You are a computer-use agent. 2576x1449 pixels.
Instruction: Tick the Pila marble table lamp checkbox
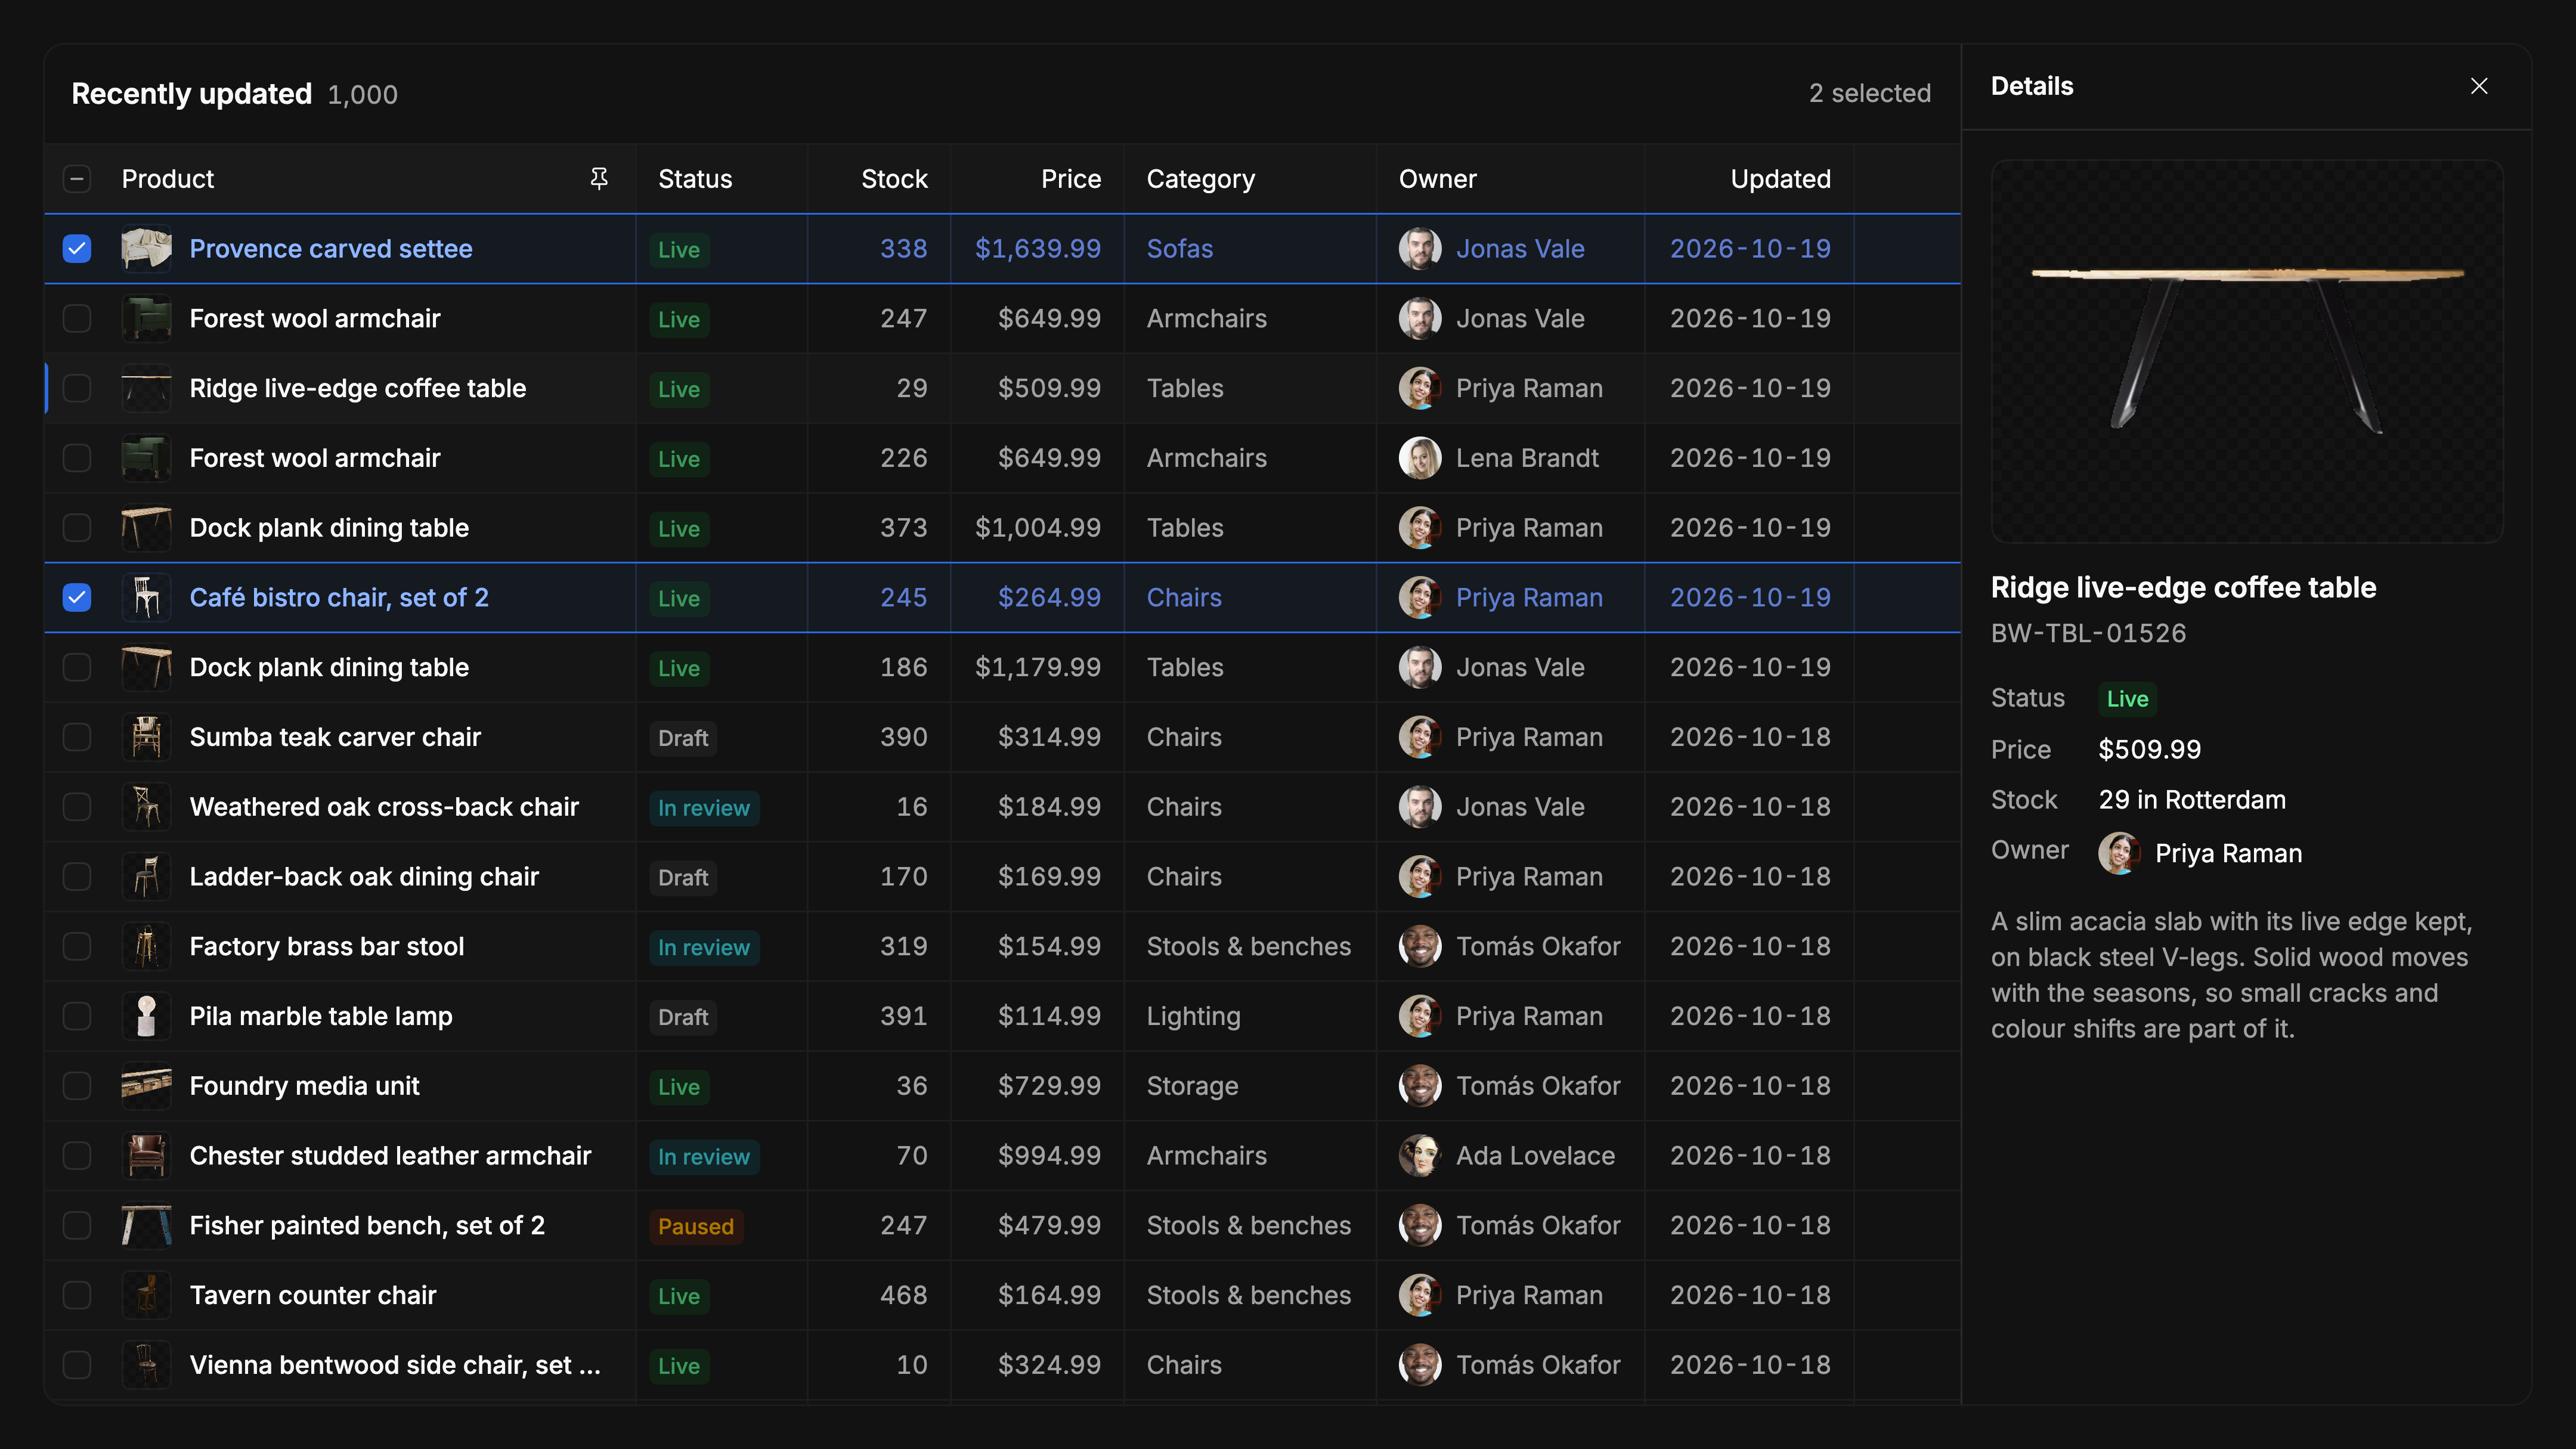77,1016
